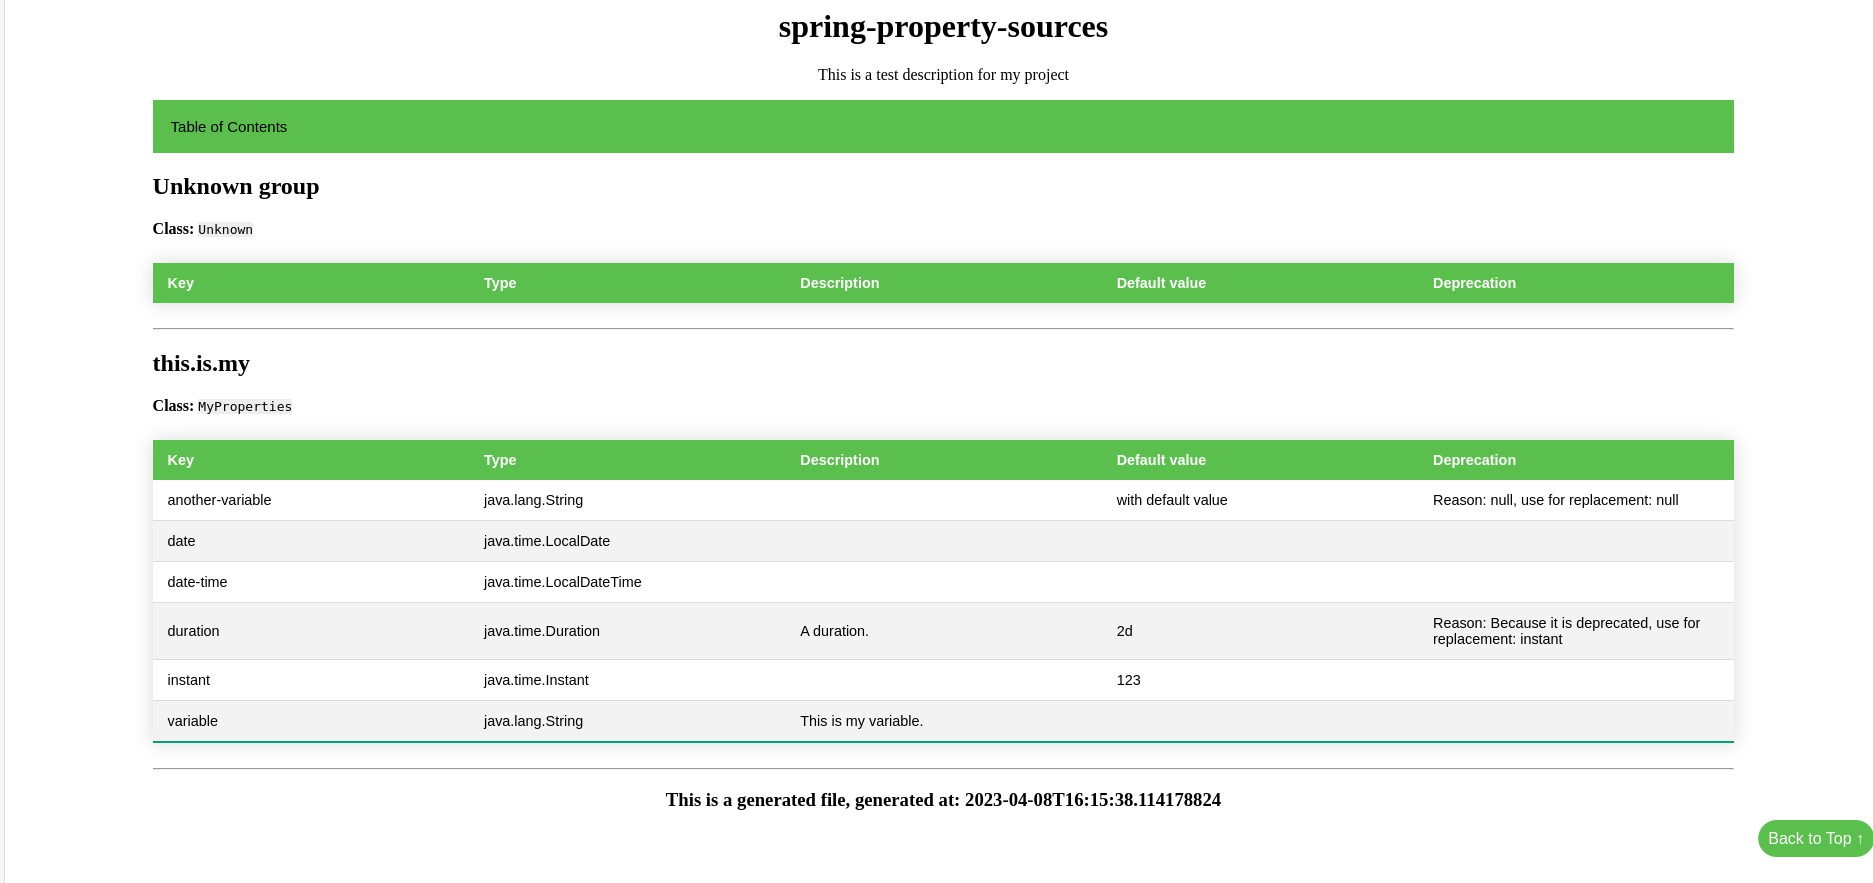Select the MyProperties class name code
1873x883 pixels.
click(245, 407)
